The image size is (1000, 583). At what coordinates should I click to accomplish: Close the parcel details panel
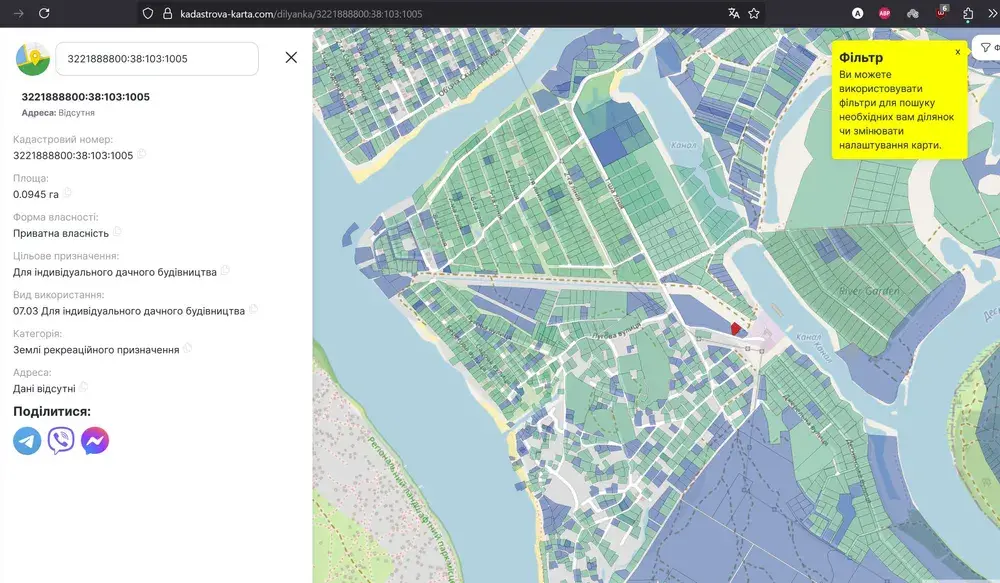pos(291,58)
